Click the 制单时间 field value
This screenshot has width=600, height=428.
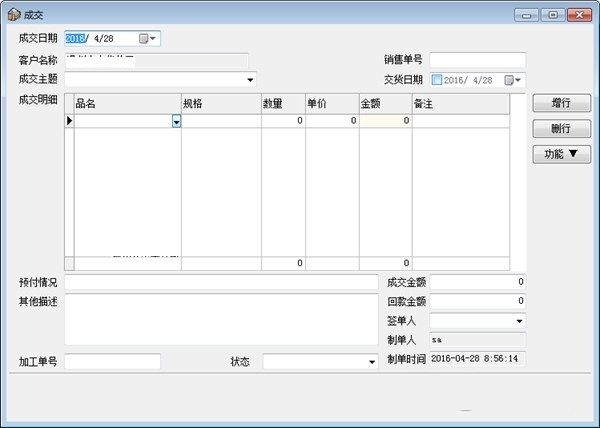[478, 359]
